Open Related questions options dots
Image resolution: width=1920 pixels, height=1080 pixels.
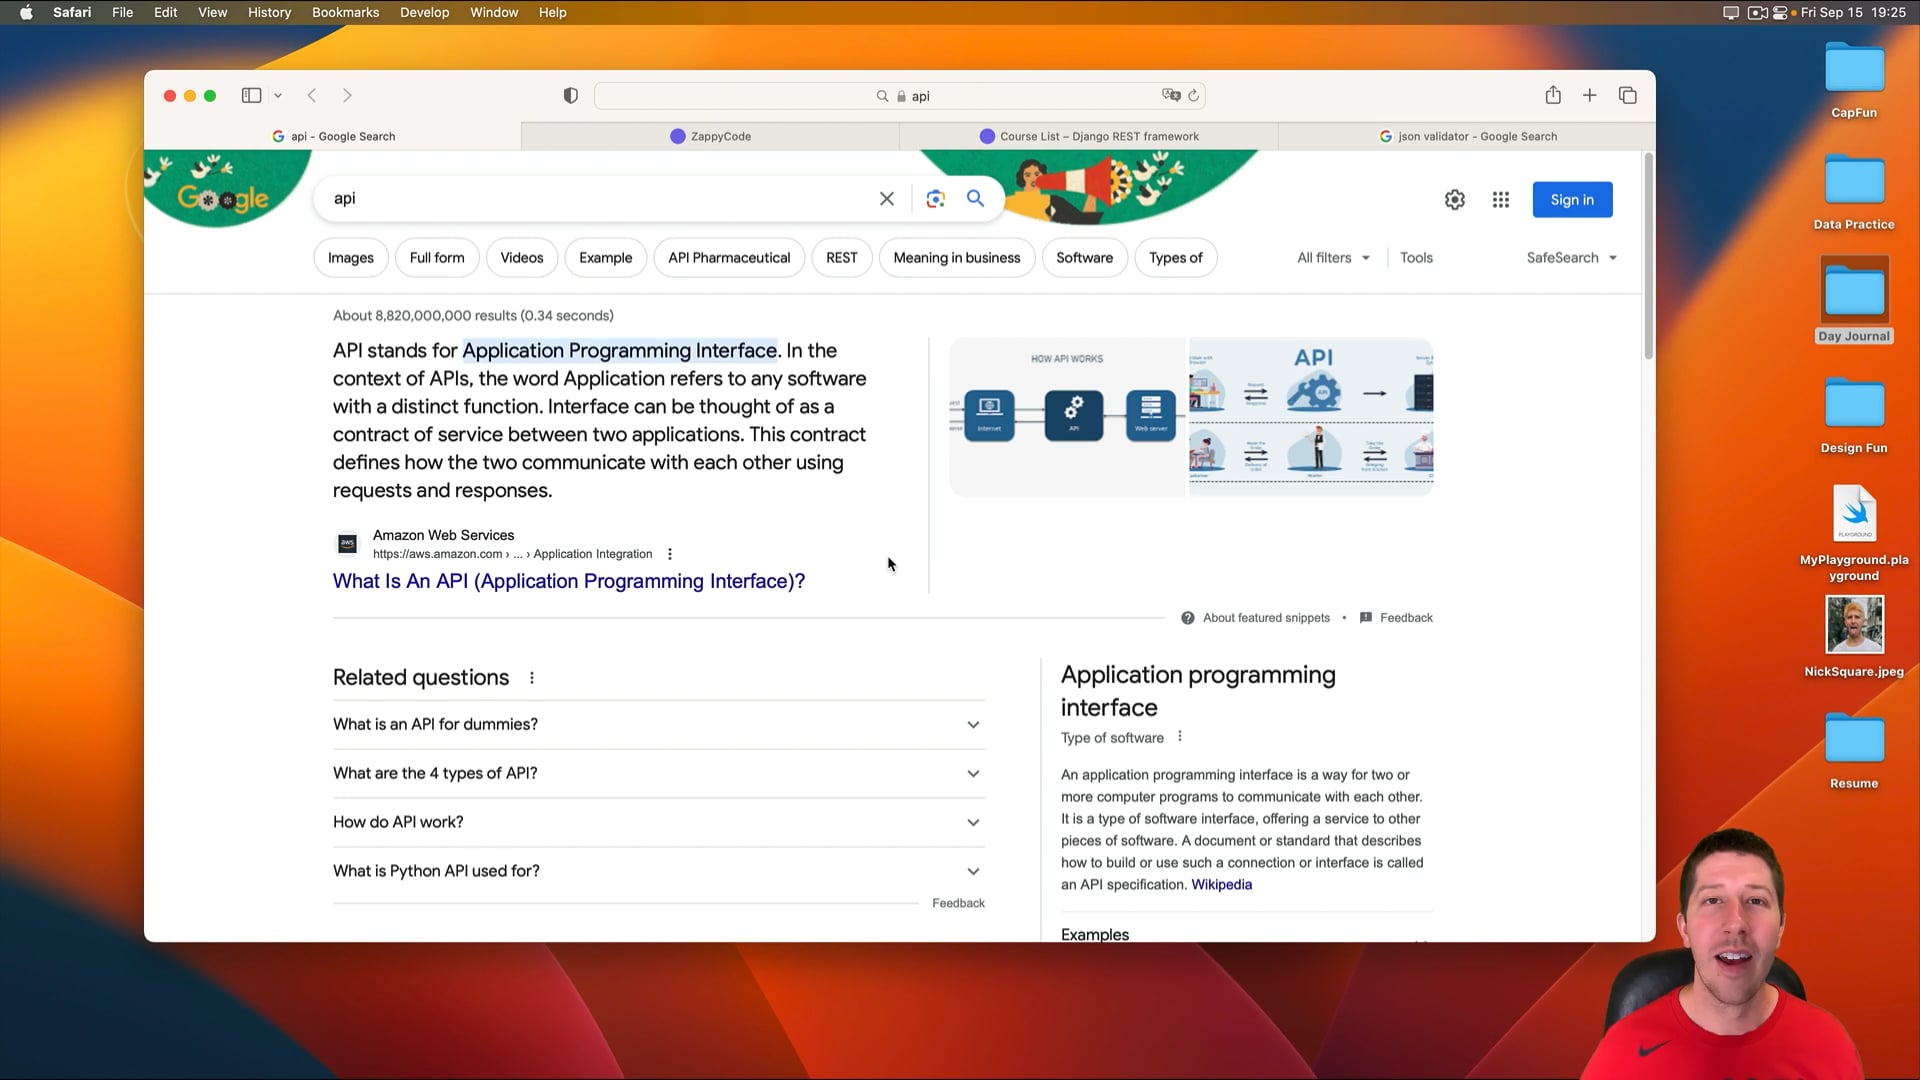click(x=532, y=678)
